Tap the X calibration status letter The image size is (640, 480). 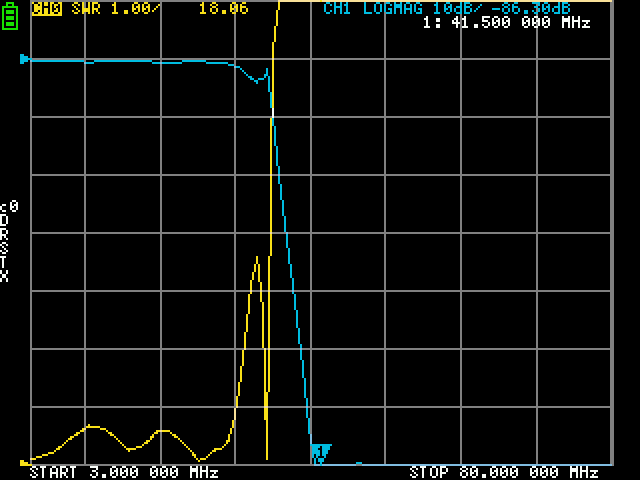(x=5, y=277)
